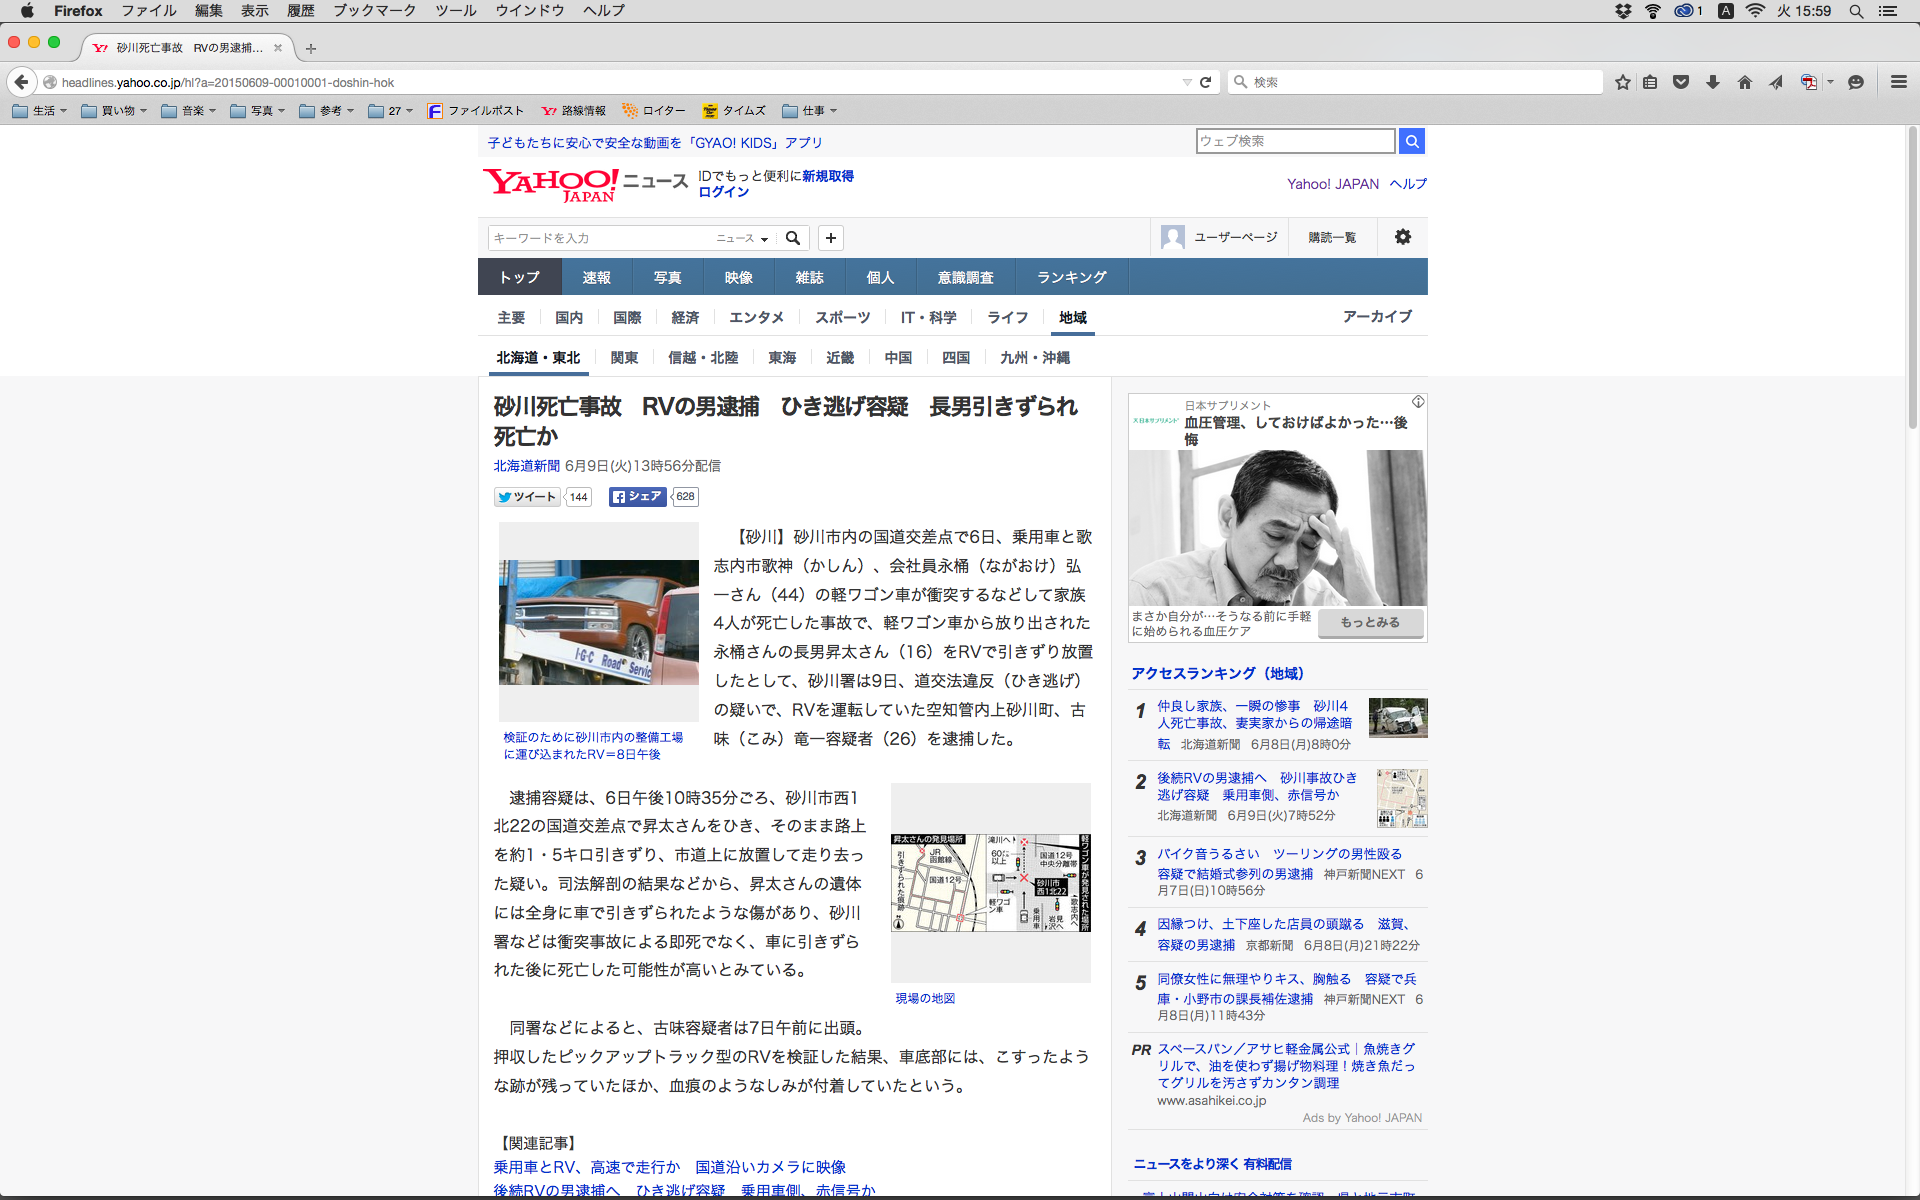Click the ツイート share button

tap(527, 497)
